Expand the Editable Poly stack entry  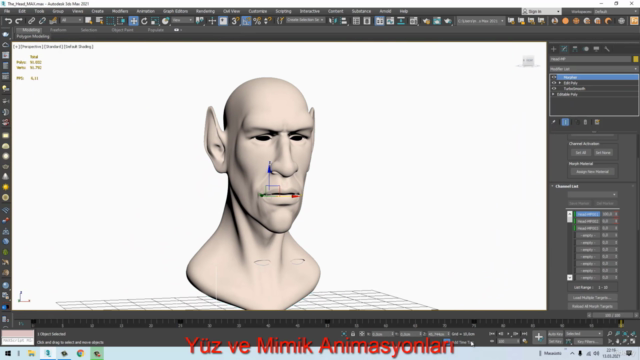(554, 94)
